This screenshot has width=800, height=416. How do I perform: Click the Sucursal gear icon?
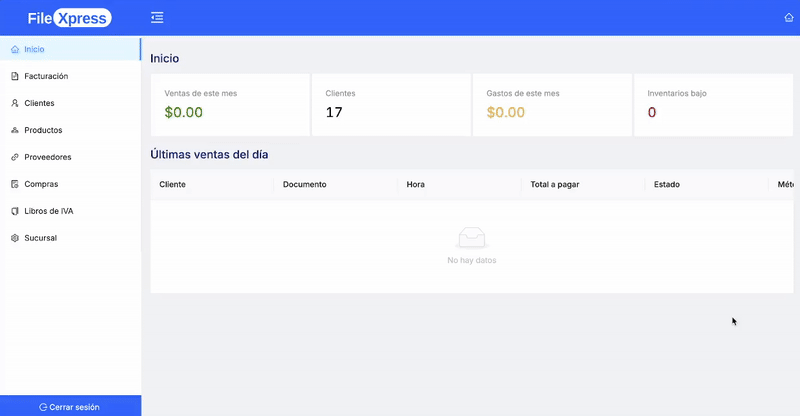pyautogui.click(x=15, y=238)
